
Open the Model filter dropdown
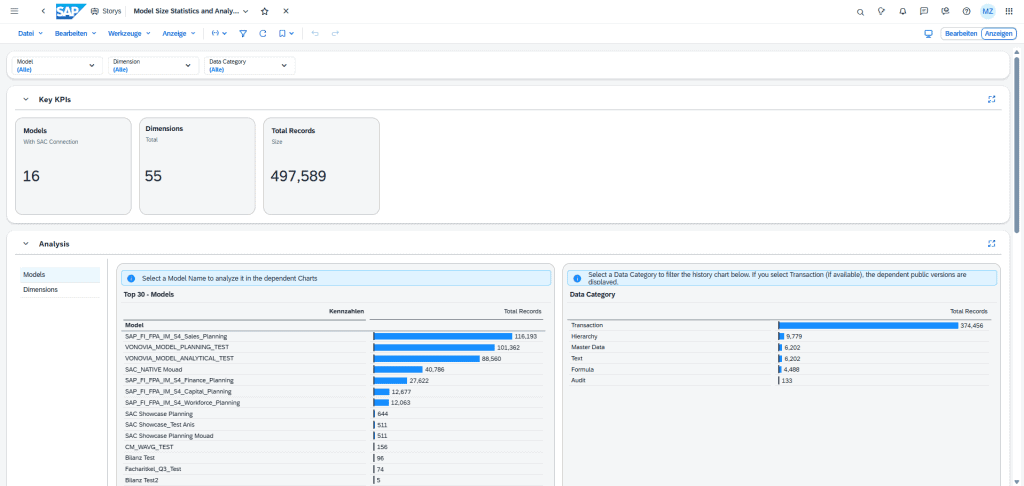click(x=57, y=66)
